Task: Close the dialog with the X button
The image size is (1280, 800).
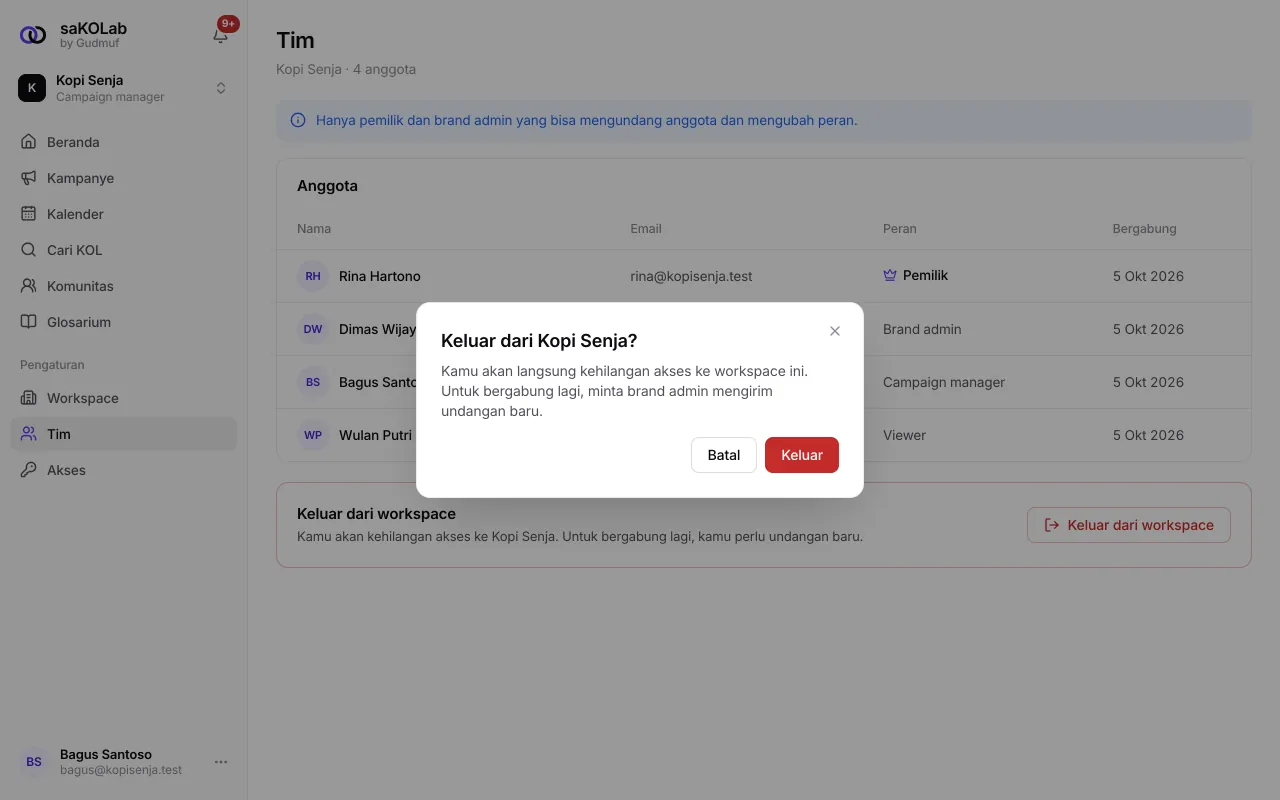Action: 835,331
